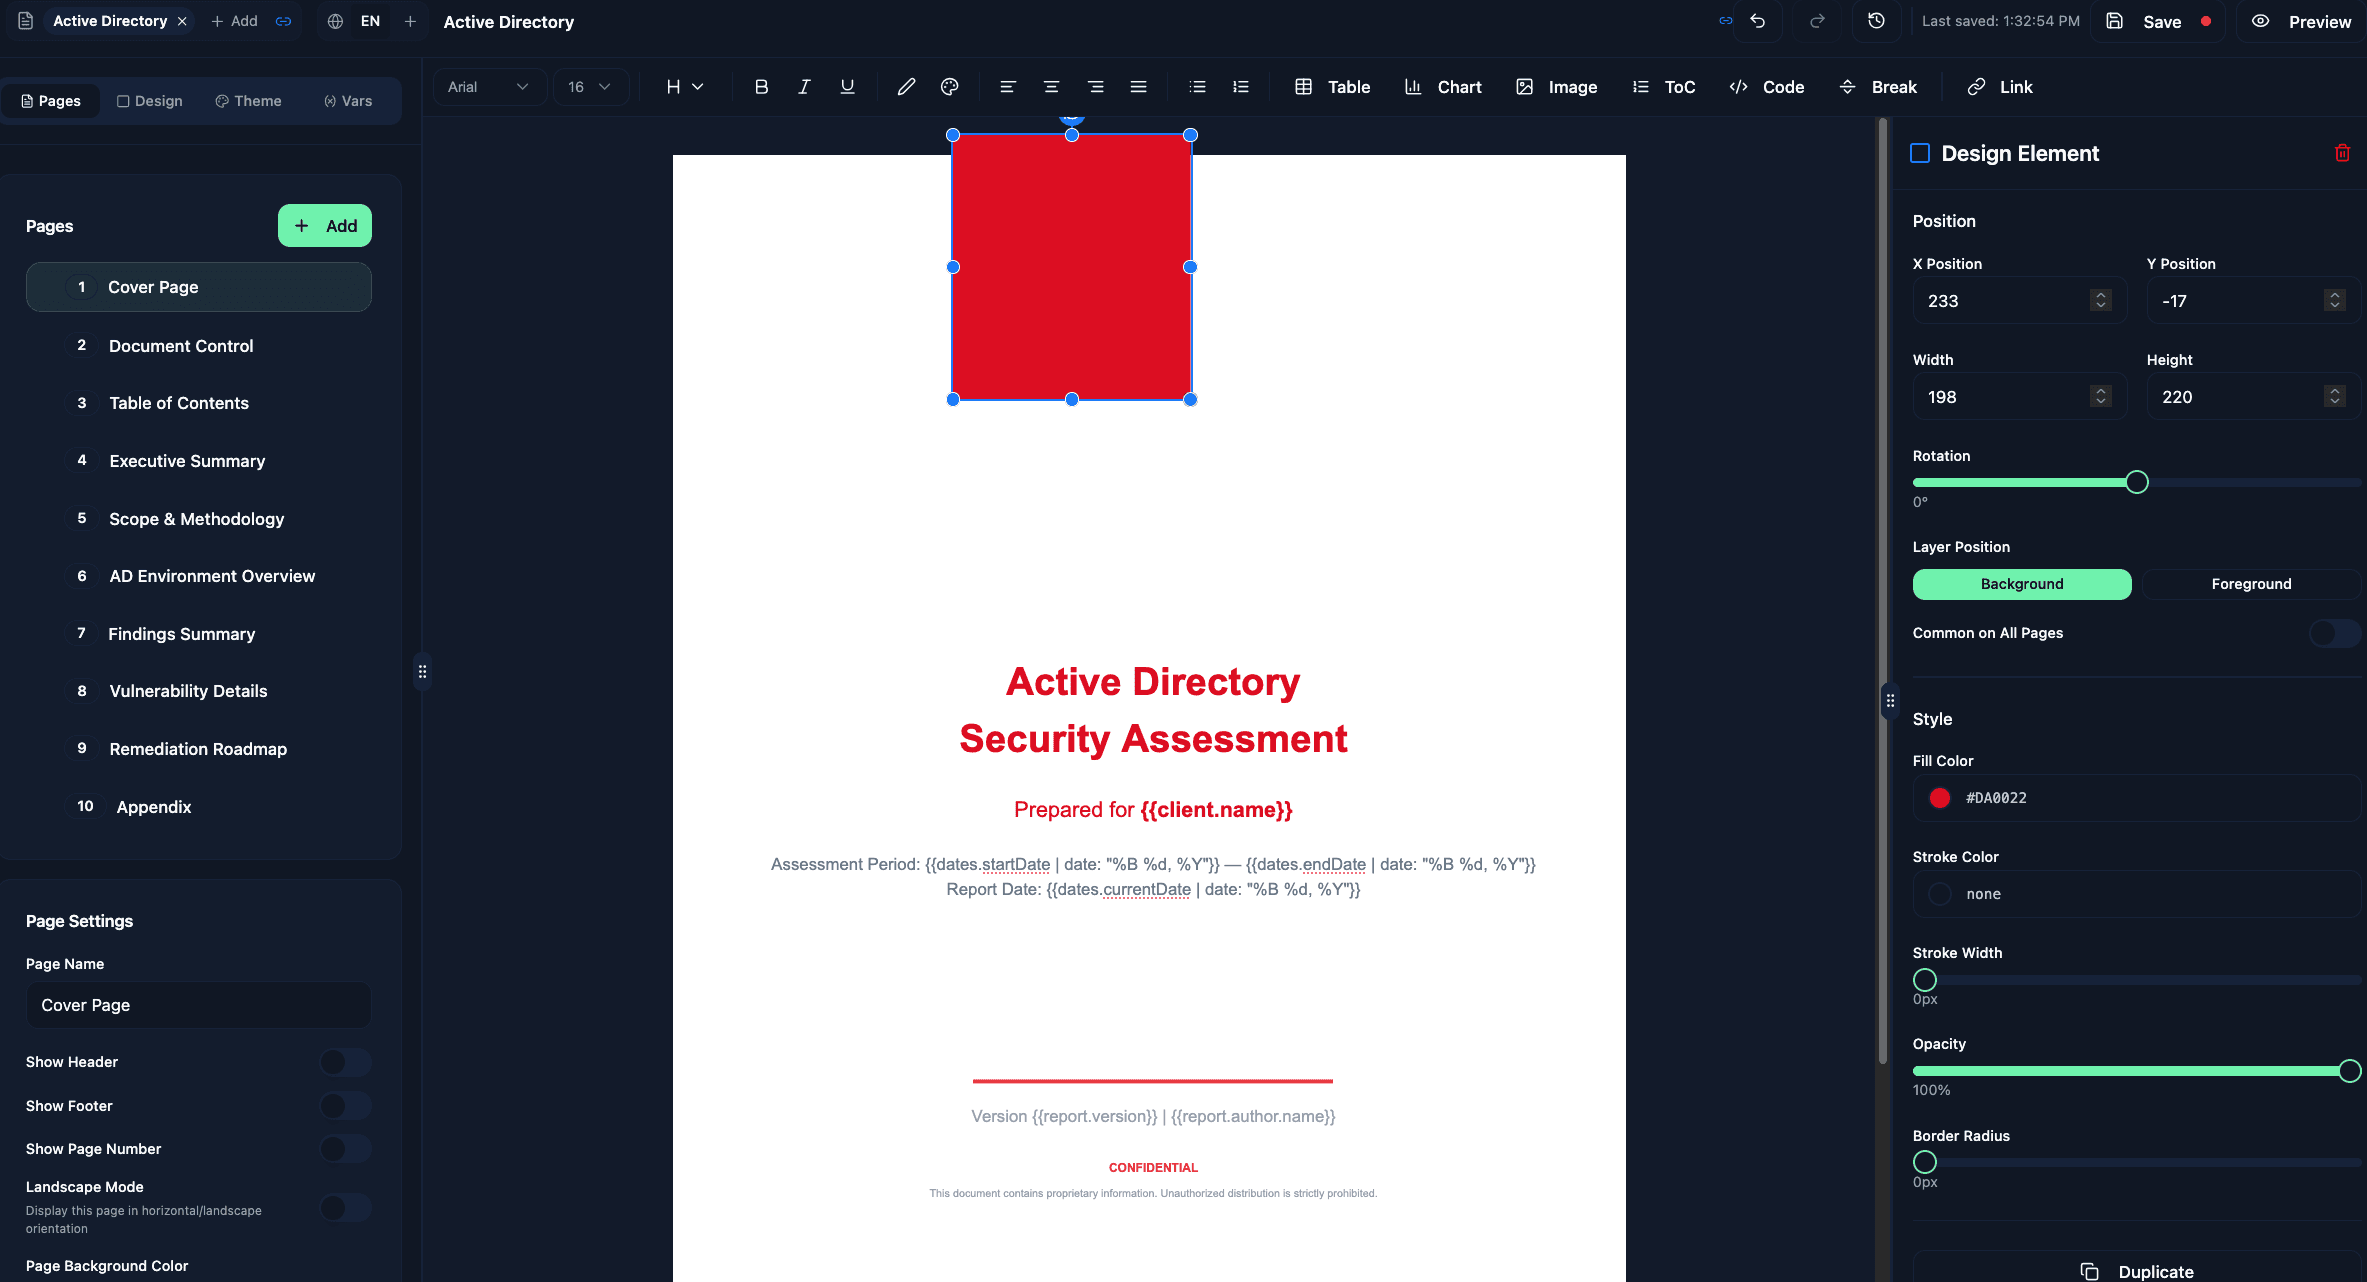Select the red rectangle on canvas
This screenshot has width=2367, height=1282.
(x=1071, y=267)
